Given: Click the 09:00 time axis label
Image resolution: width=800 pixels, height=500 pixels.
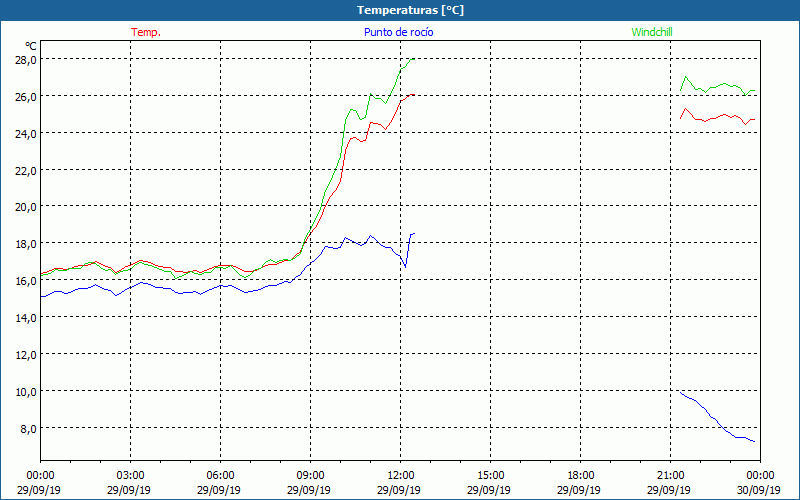Looking at the screenshot, I should coord(310,476).
